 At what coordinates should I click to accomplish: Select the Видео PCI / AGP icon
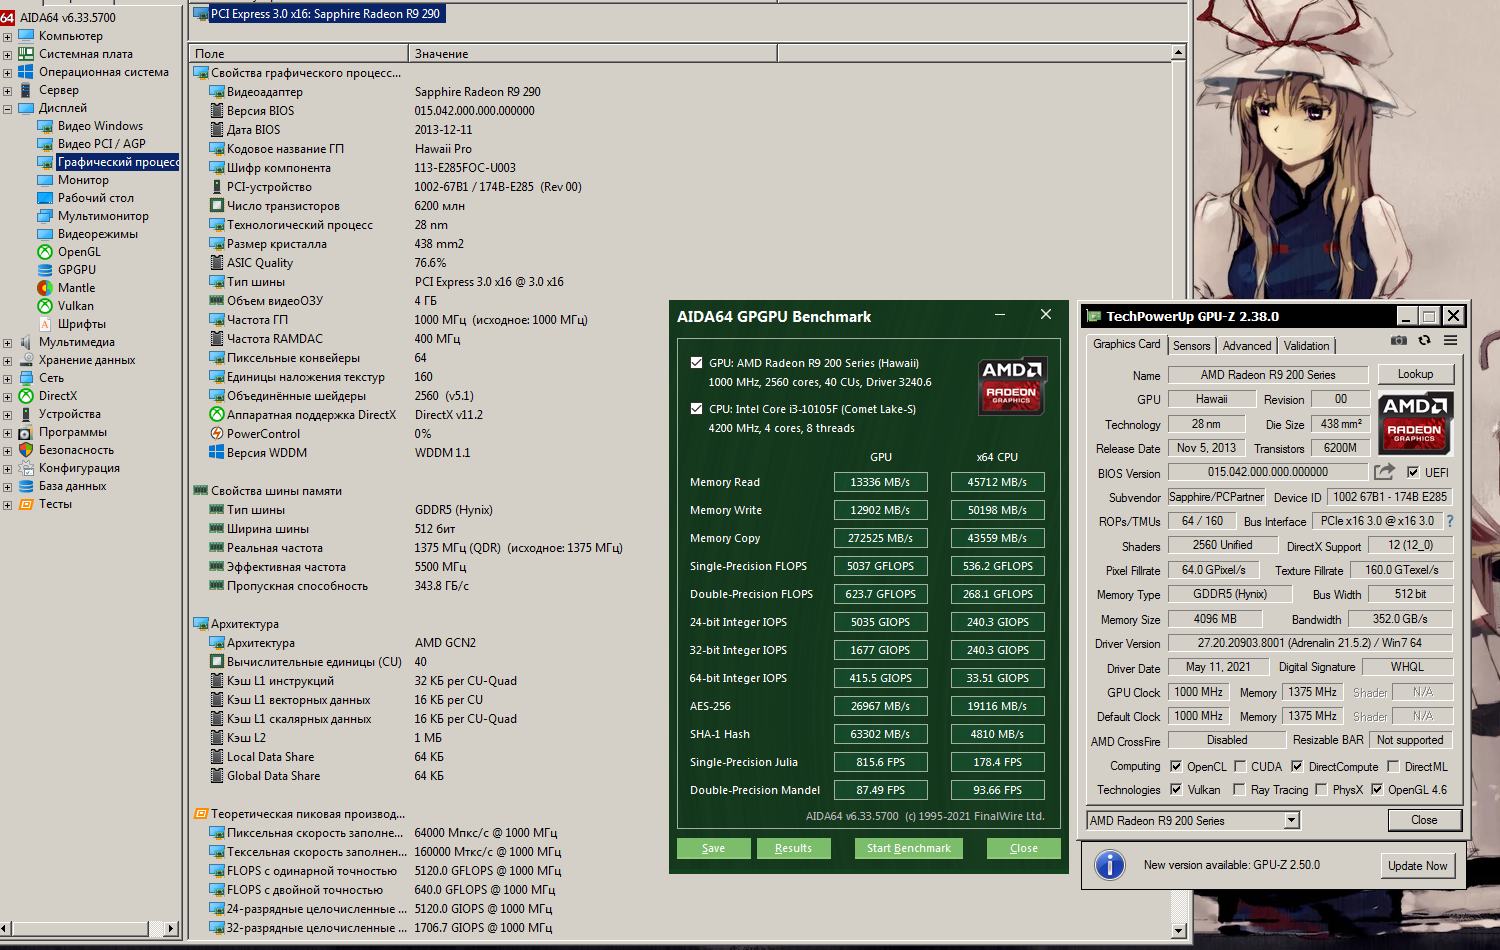click(45, 144)
